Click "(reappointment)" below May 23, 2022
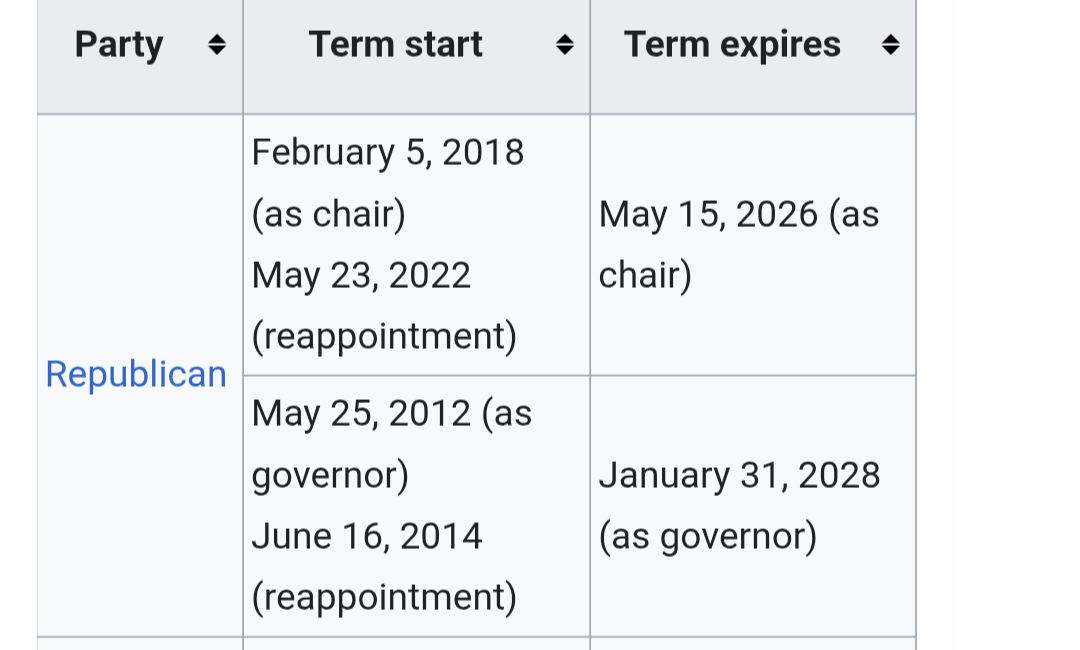 pyautogui.click(x=384, y=337)
